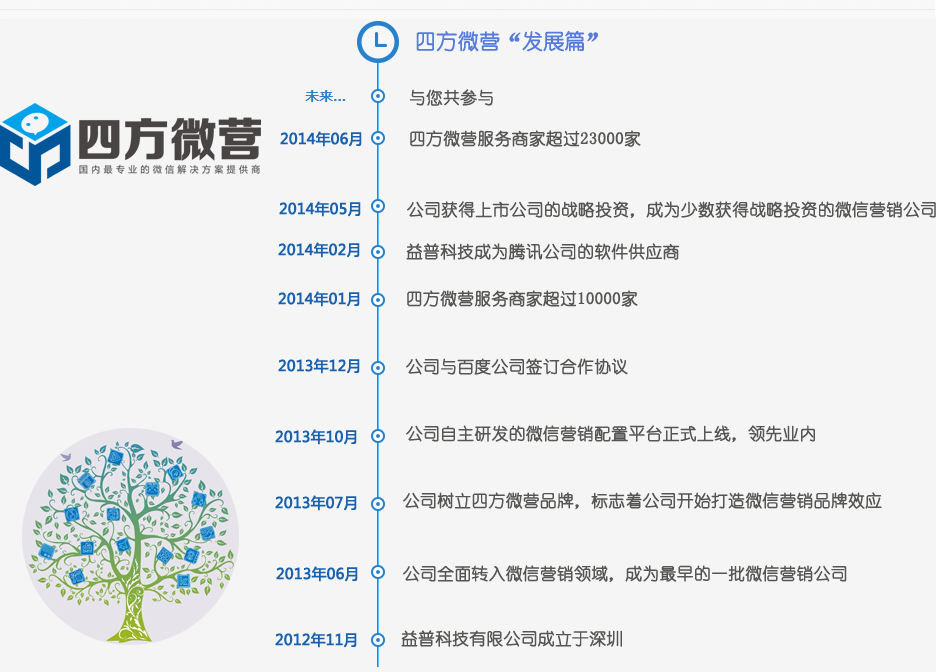The image size is (936, 672).
Task: Click the heading 四方微营“发展篇”
Action: [506, 42]
